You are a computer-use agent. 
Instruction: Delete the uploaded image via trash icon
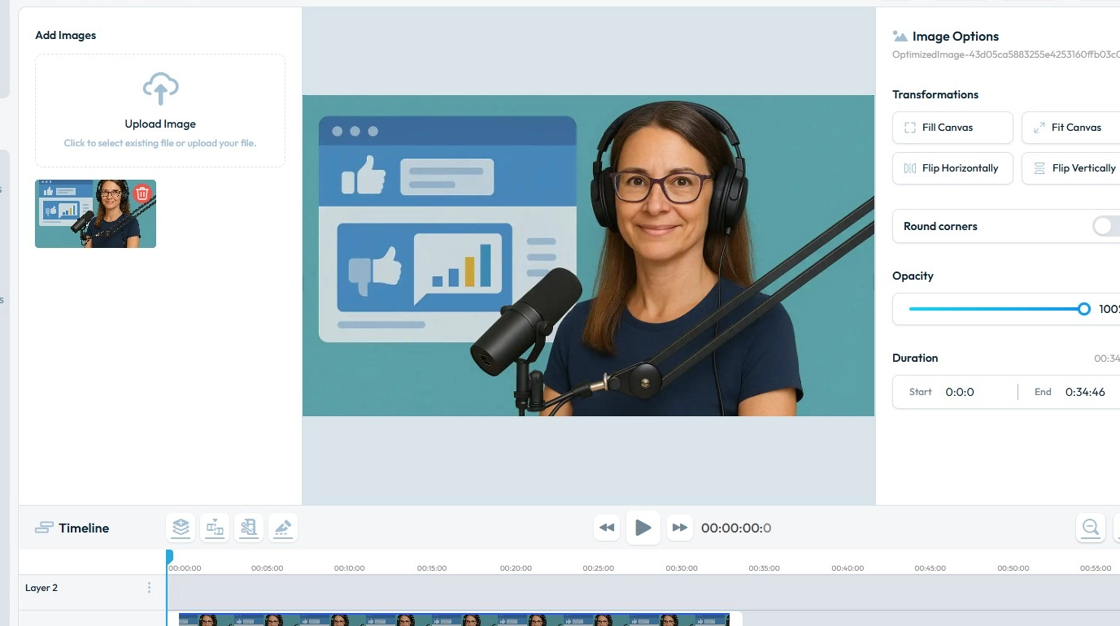pyautogui.click(x=142, y=193)
